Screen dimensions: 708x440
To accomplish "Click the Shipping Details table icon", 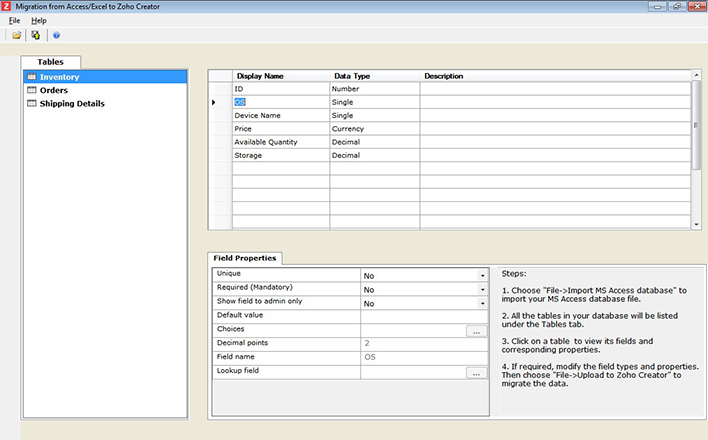I will click(31, 103).
